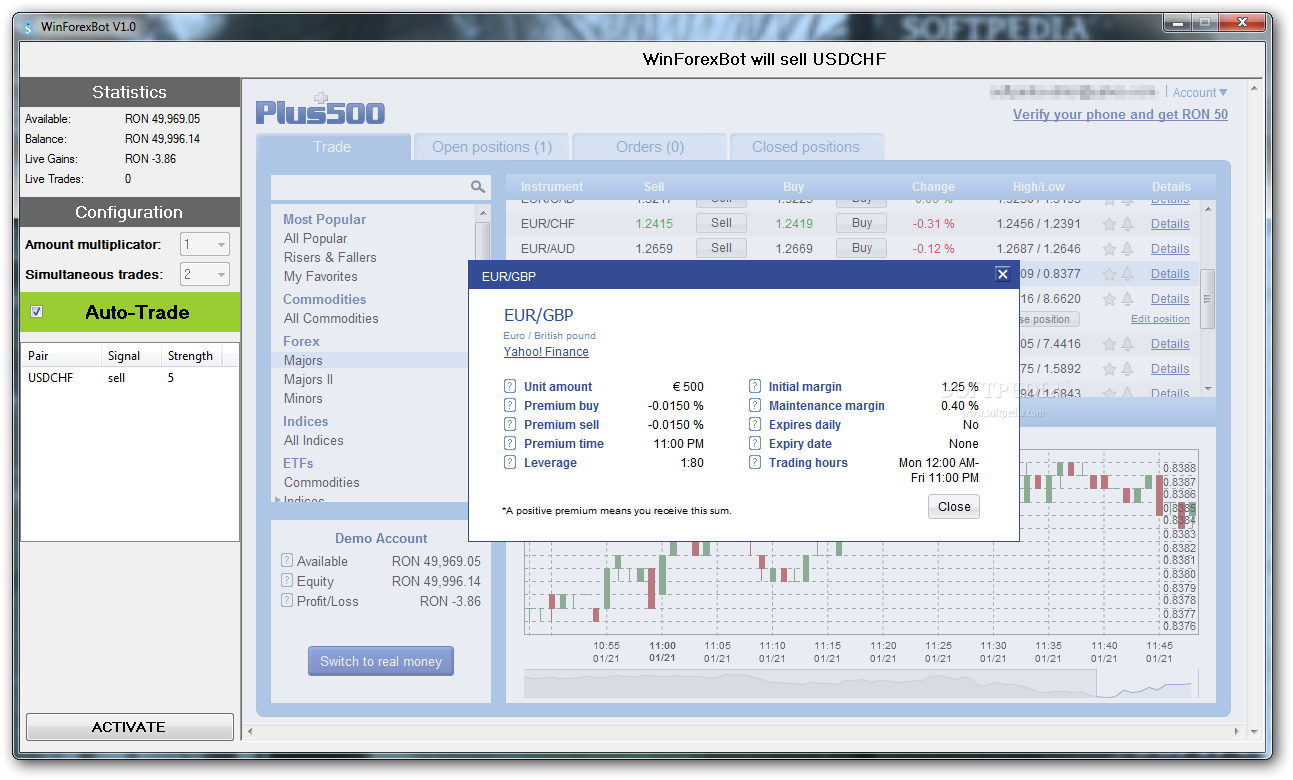Open the Amount multiplicator dropdown
The width and height of the screenshot is (1293, 780).
pyautogui.click(x=205, y=244)
